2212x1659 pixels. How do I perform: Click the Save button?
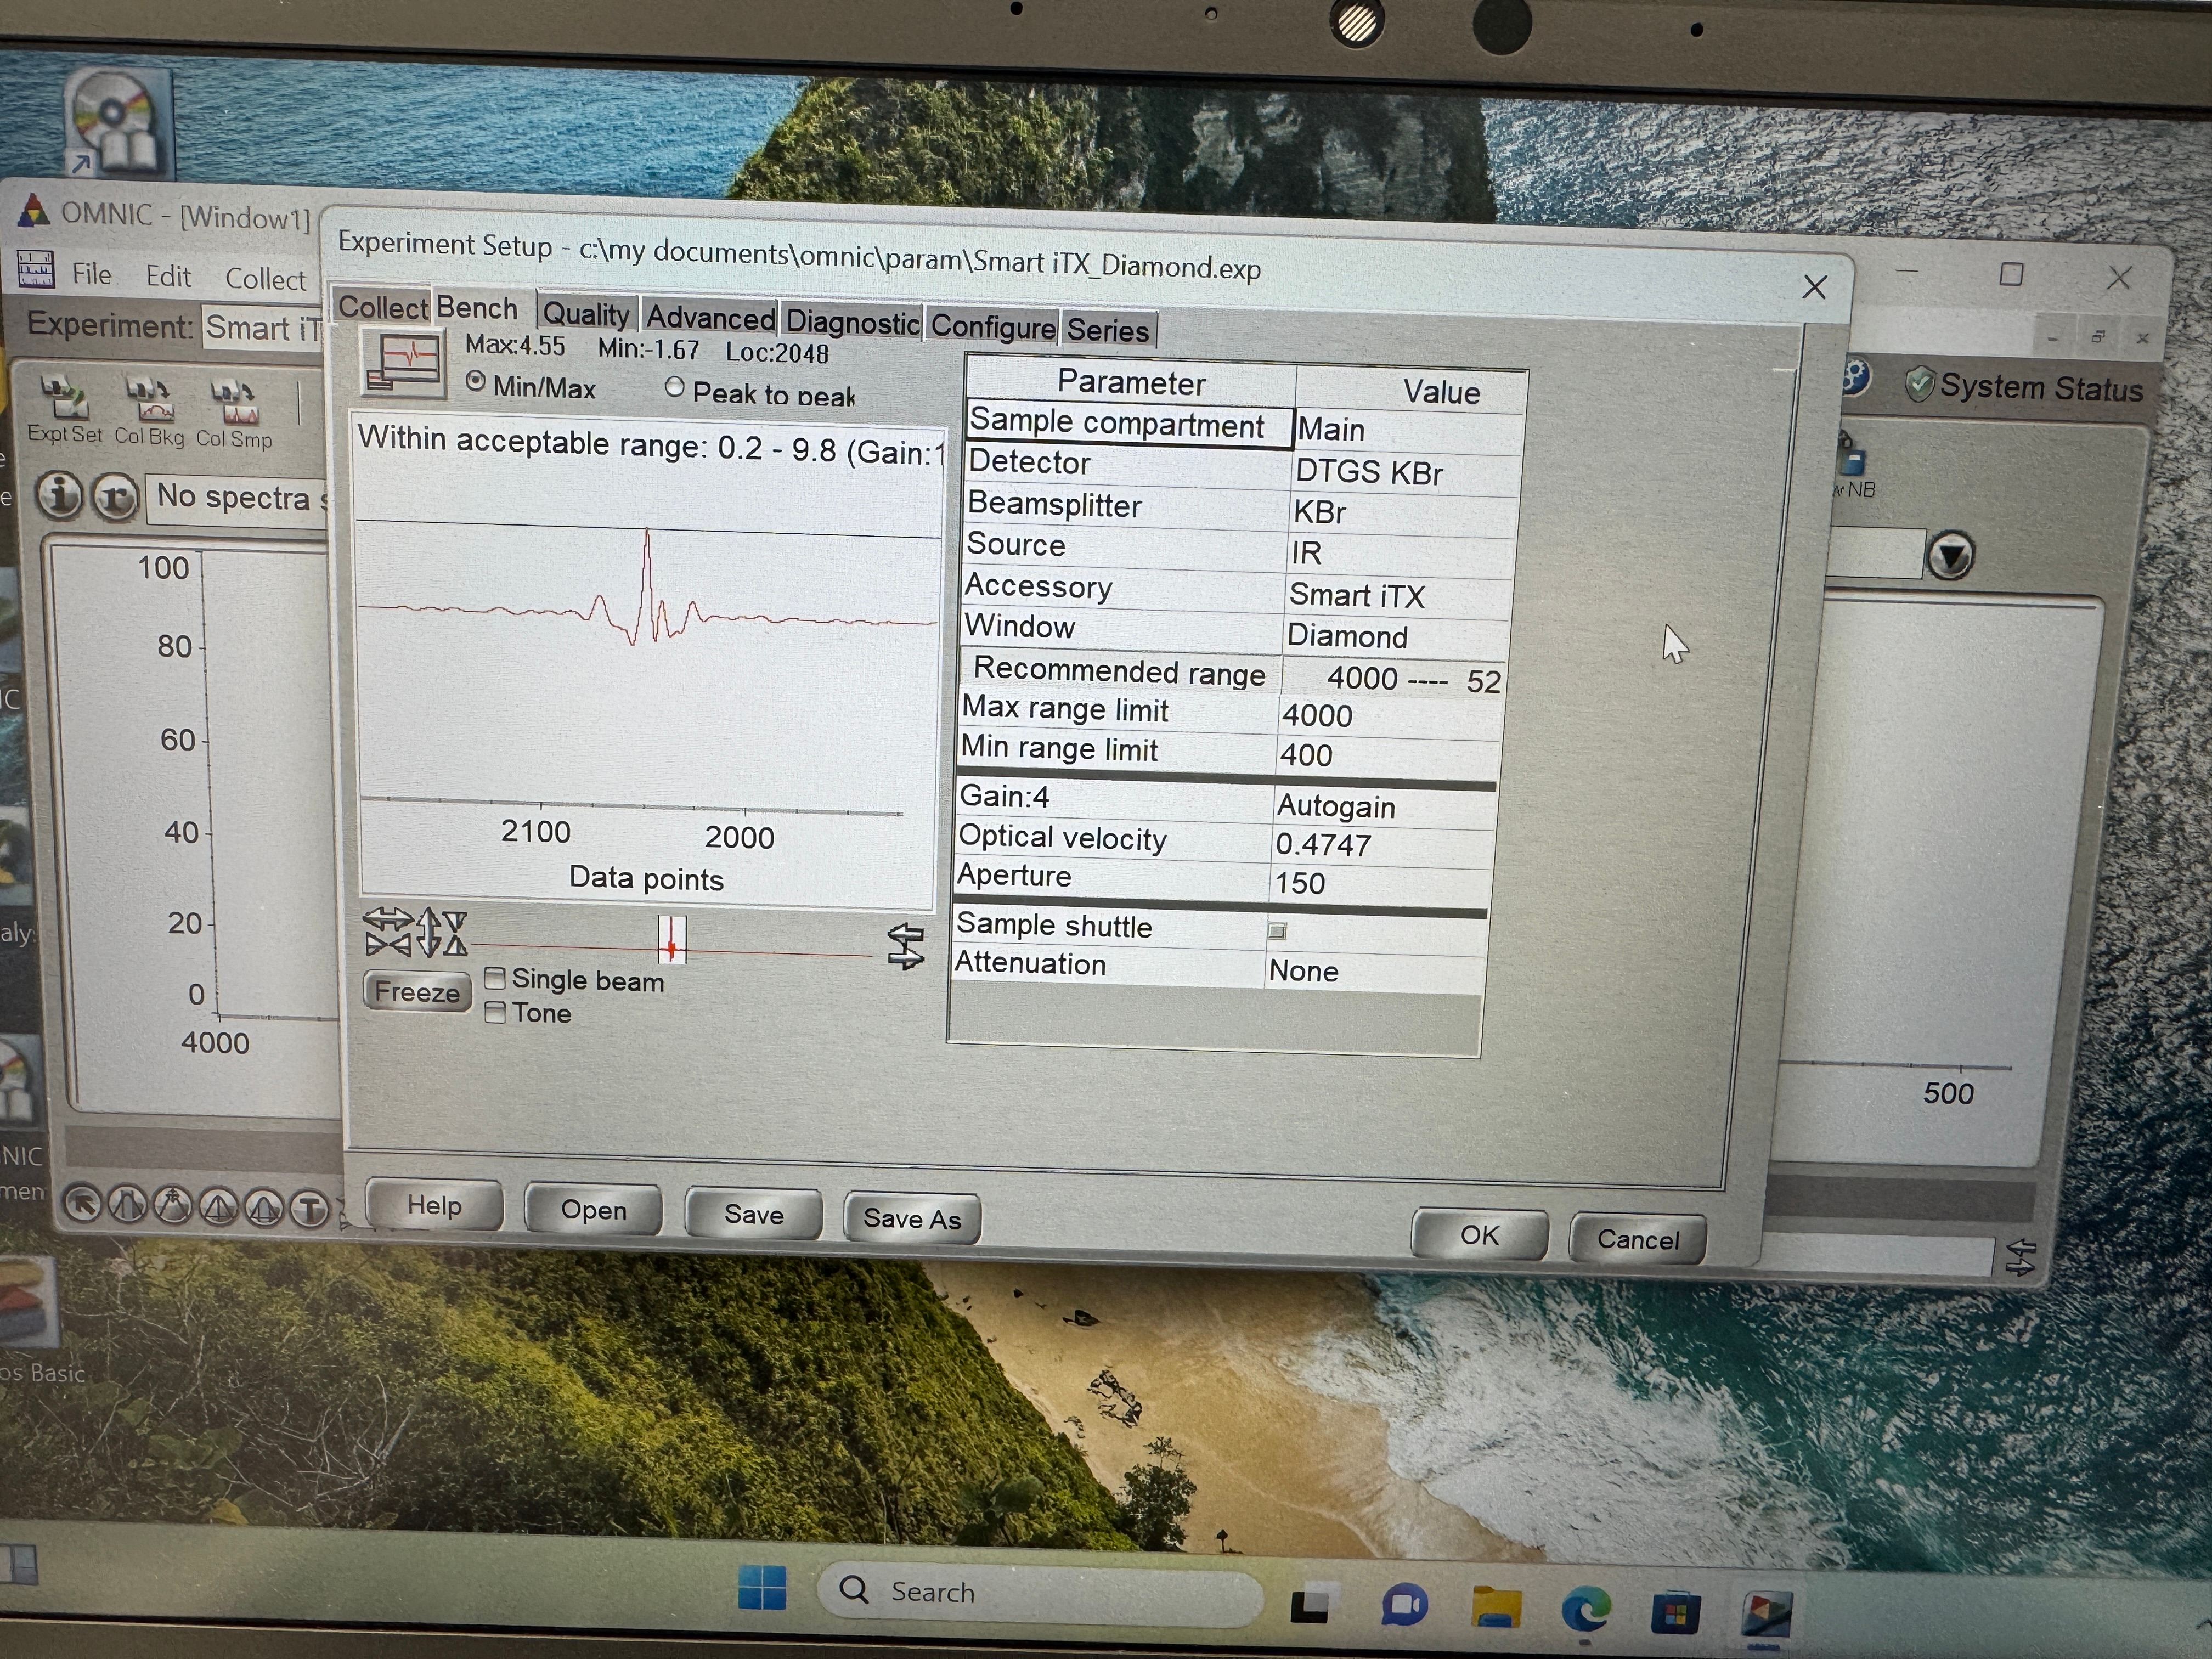753,1214
